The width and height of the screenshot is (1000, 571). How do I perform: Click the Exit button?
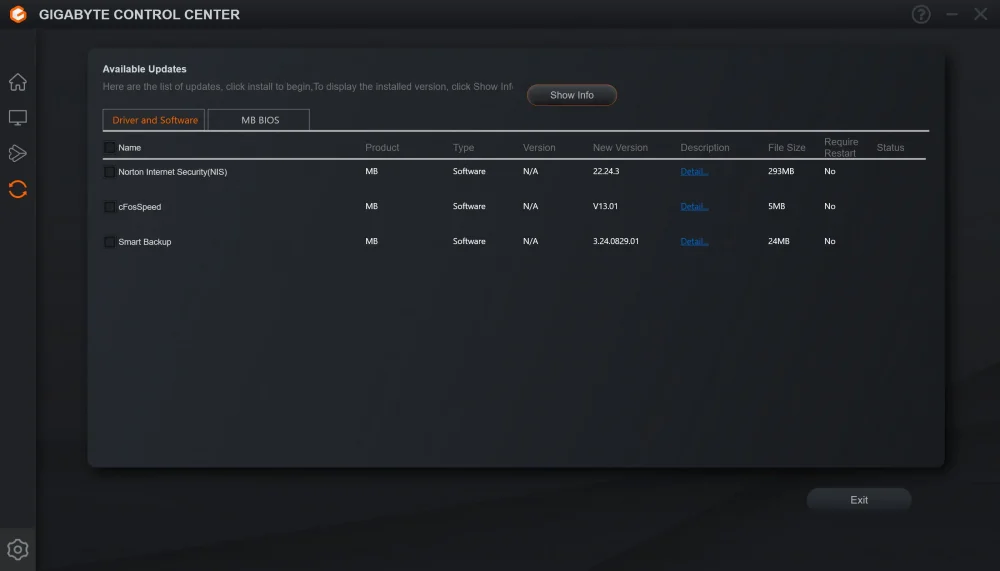858,500
